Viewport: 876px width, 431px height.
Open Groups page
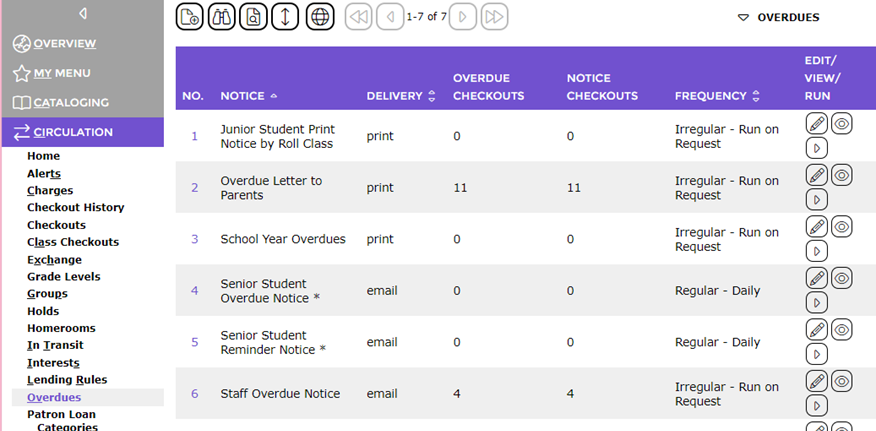tap(47, 293)
